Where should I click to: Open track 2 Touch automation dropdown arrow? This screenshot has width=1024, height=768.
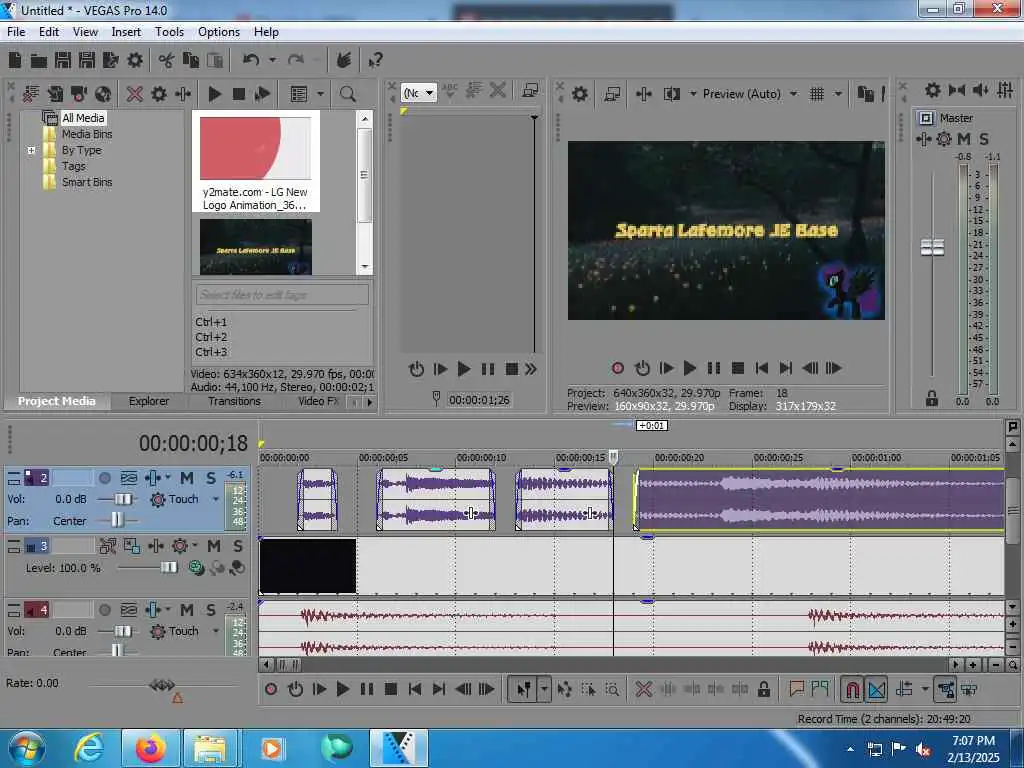pos(216,500)
